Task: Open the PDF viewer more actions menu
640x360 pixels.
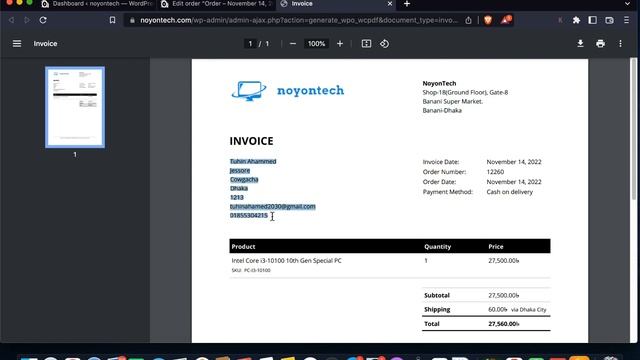Action: point(620,44)
